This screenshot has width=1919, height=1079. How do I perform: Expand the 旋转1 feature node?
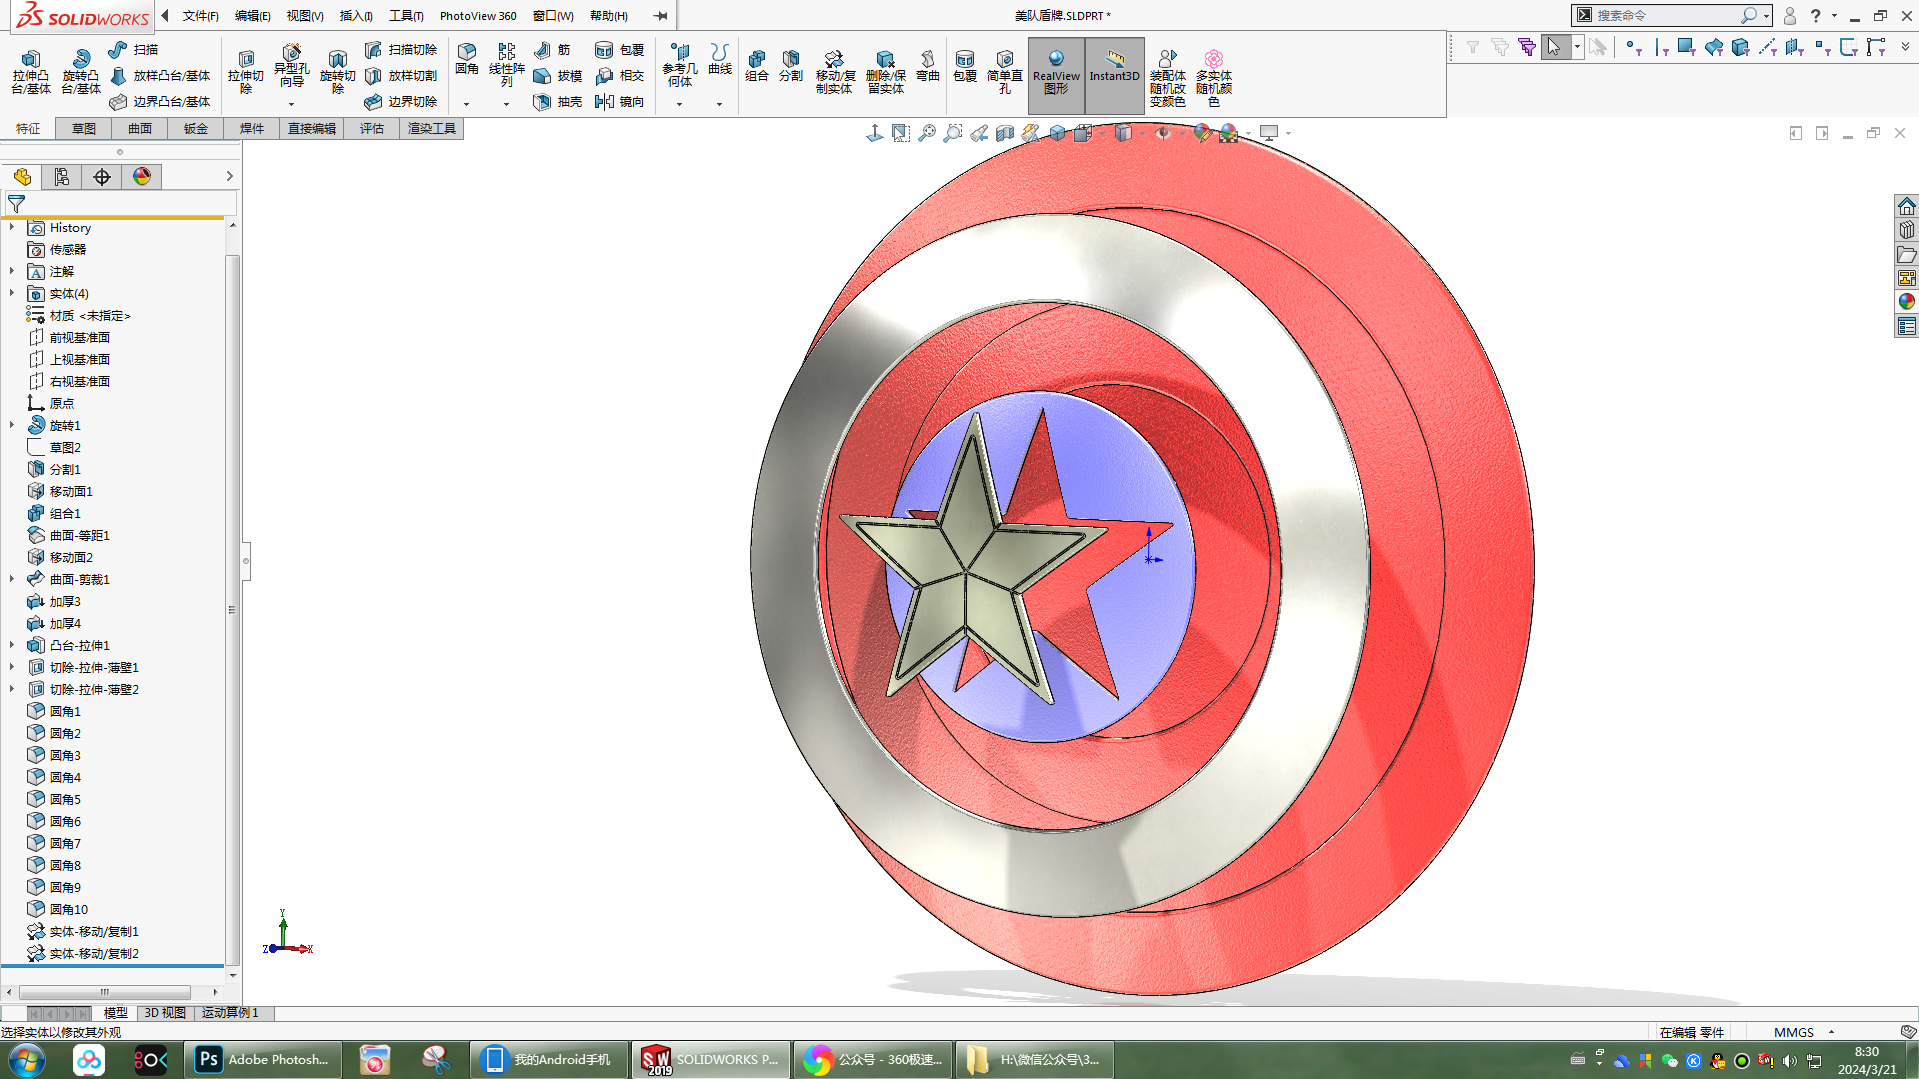[x=12, y=426]
